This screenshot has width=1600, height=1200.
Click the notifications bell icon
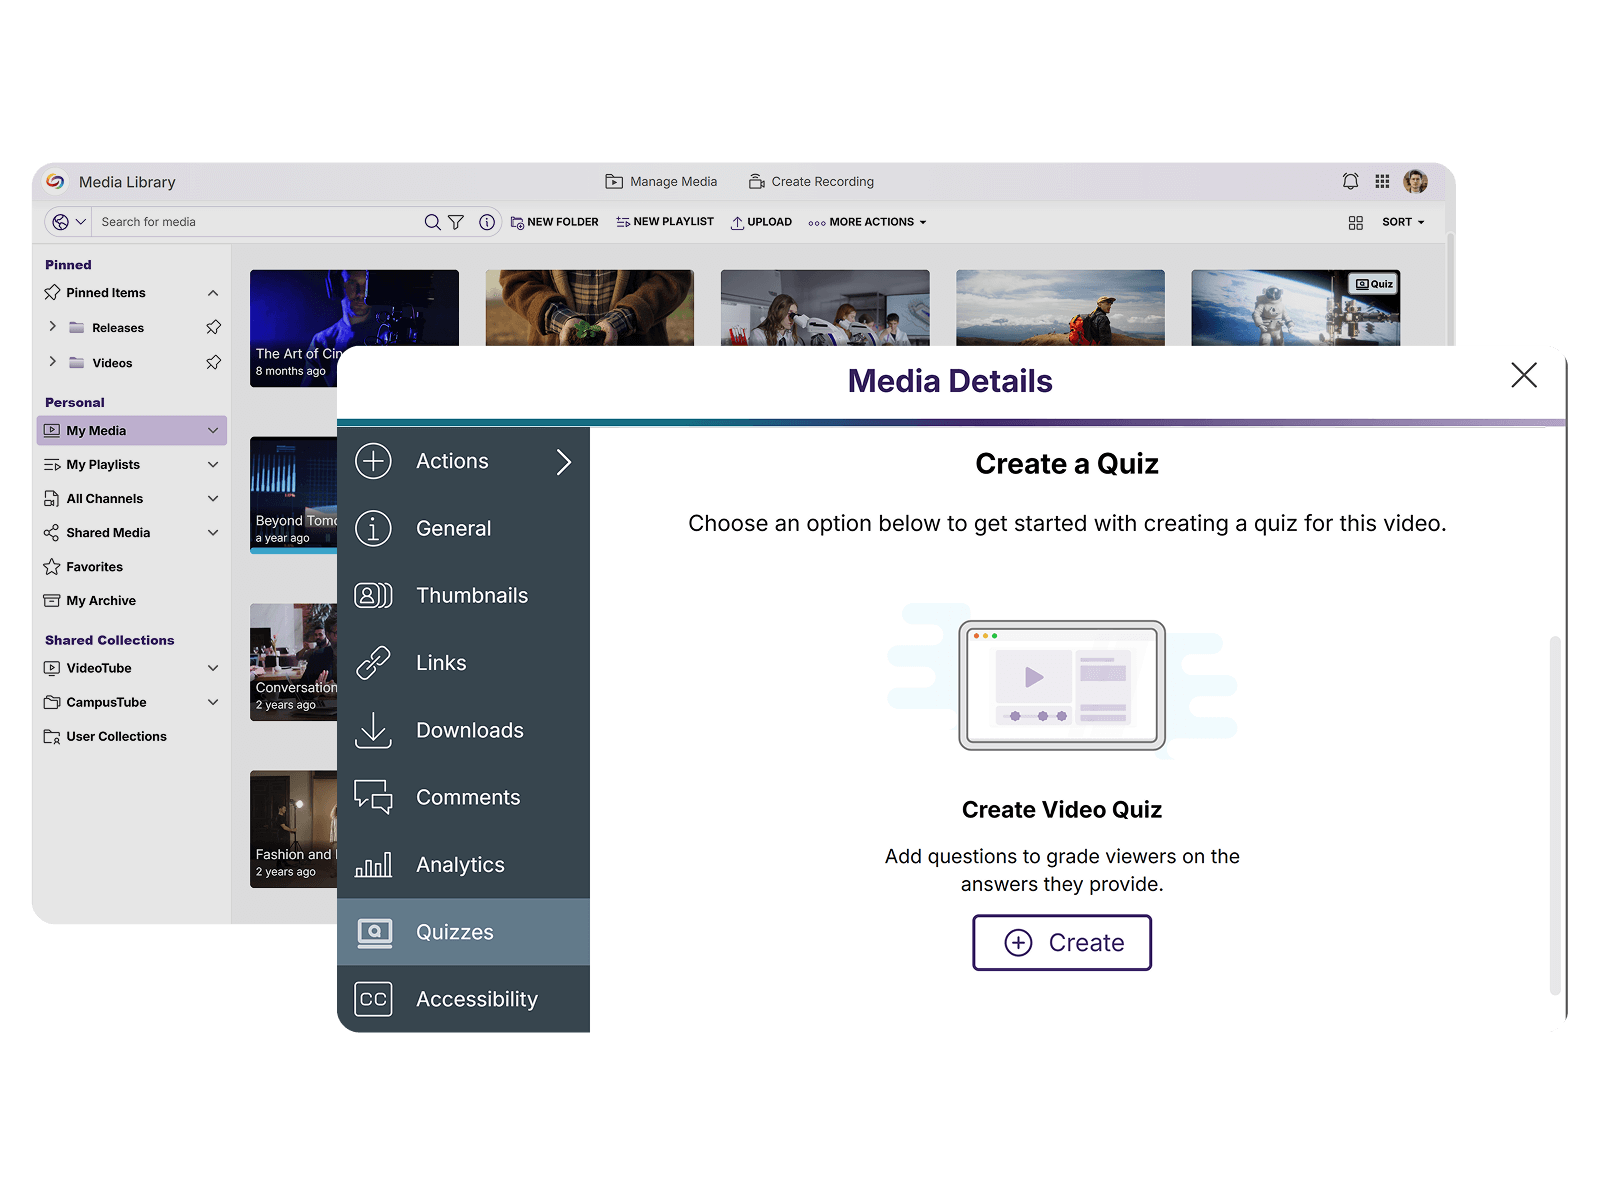[x=1350, y=181]
